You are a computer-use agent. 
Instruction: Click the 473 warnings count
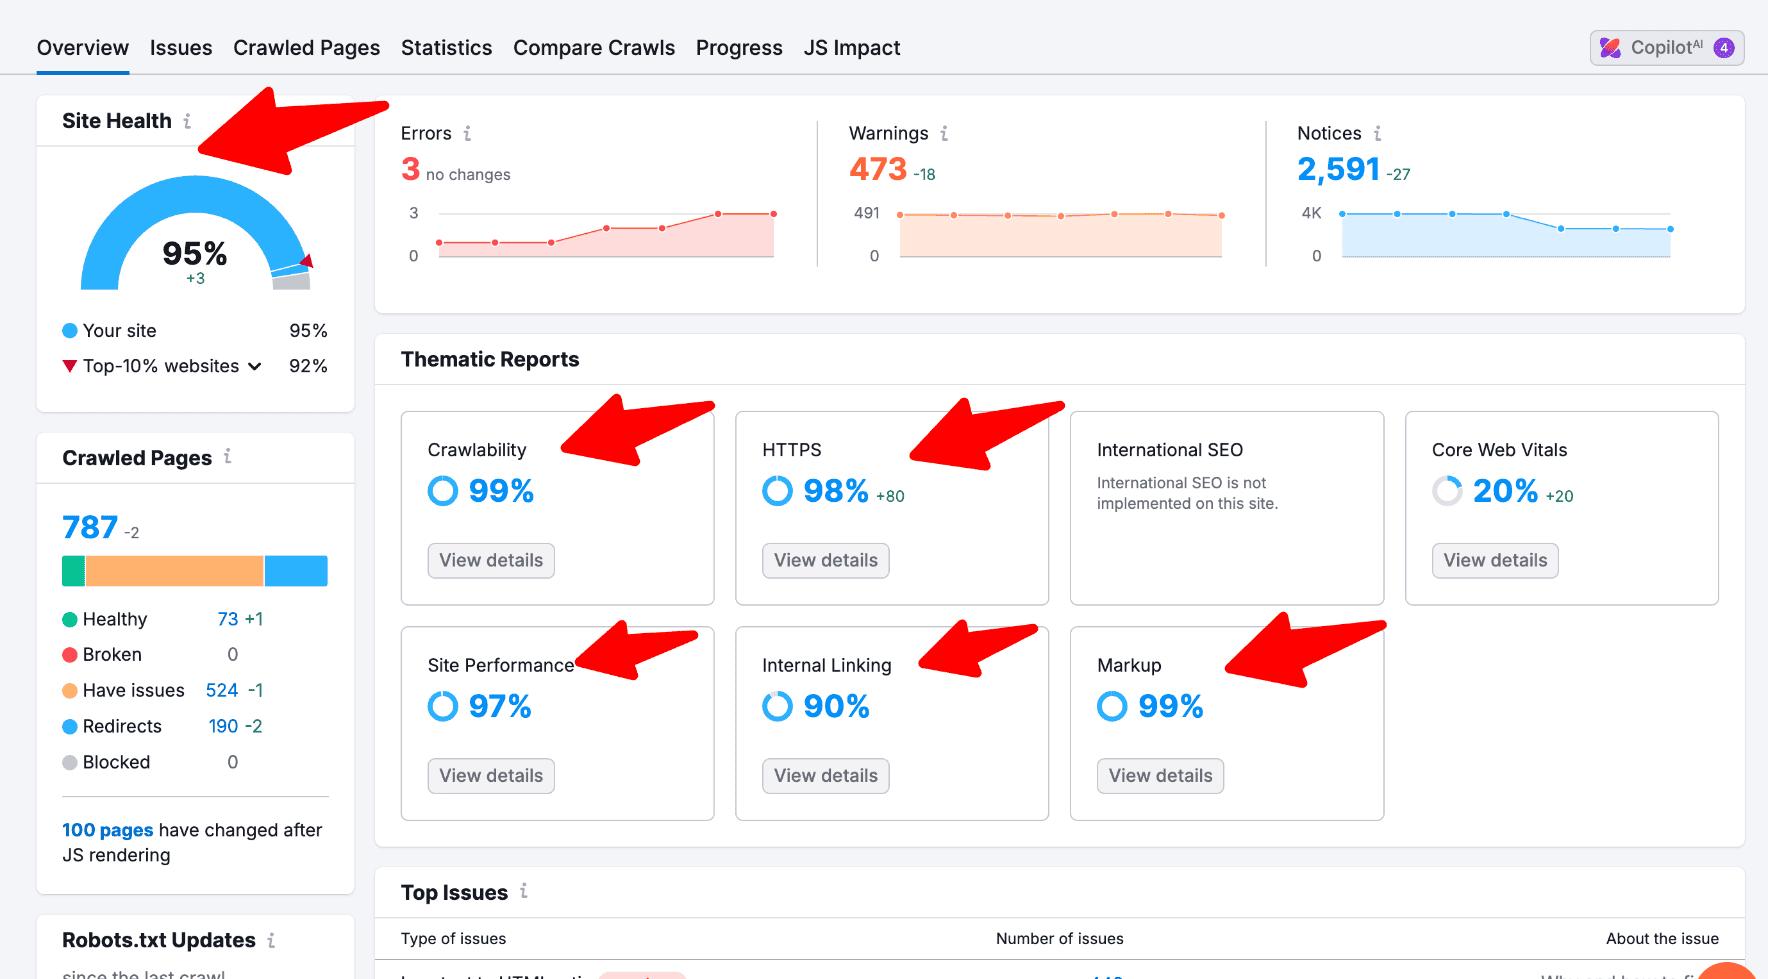tap(878, 170)
